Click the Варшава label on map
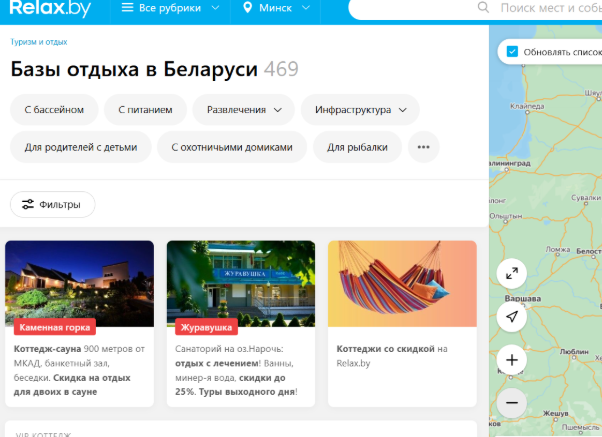 click(523, 298)
